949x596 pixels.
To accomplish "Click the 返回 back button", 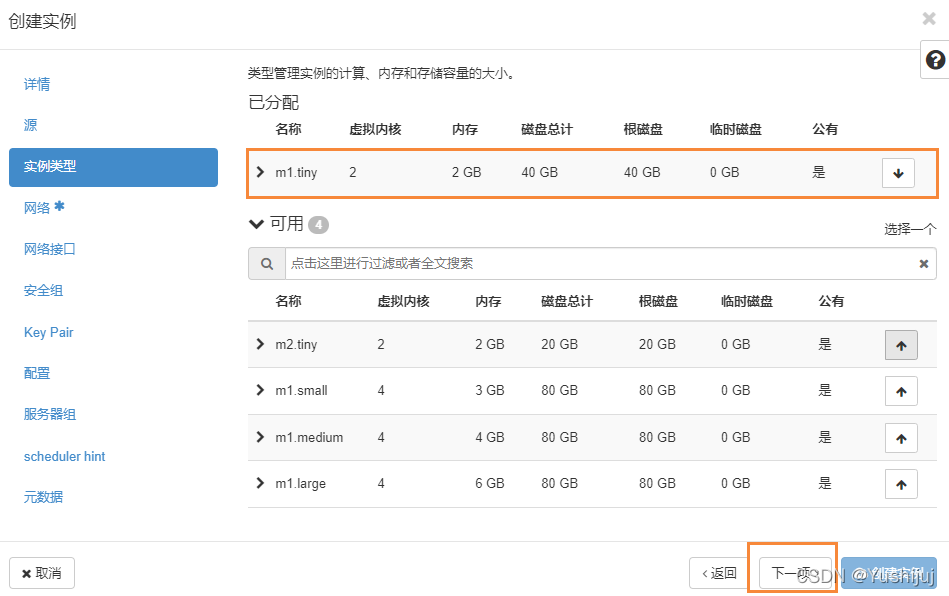I will (x=719, y=573).
